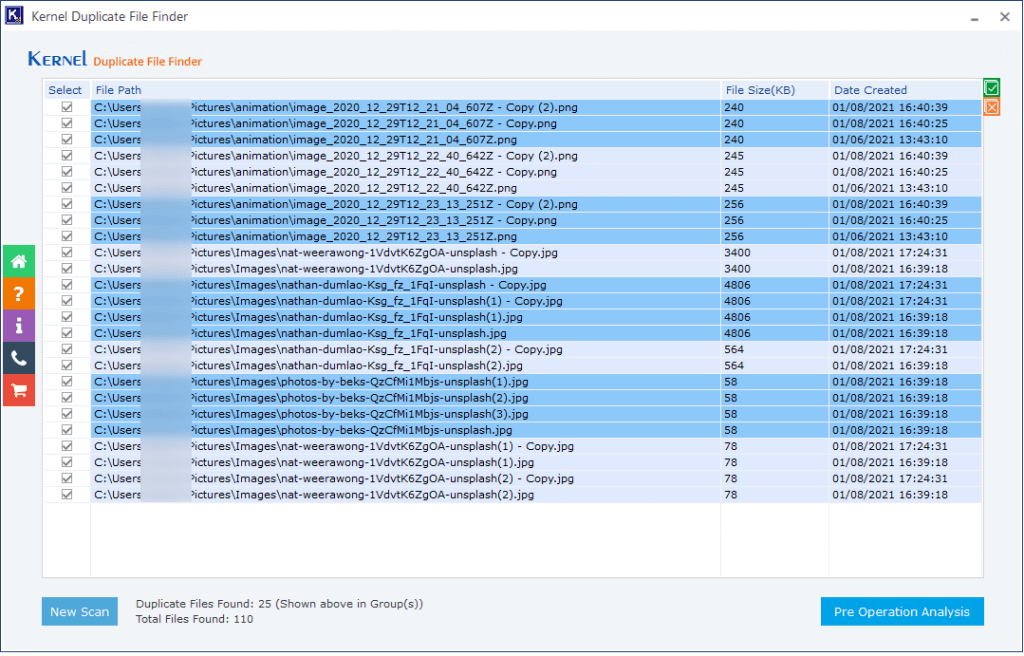
Task: Open the purple About info icon
Action: pyautogui.click(x=19, y=325)
